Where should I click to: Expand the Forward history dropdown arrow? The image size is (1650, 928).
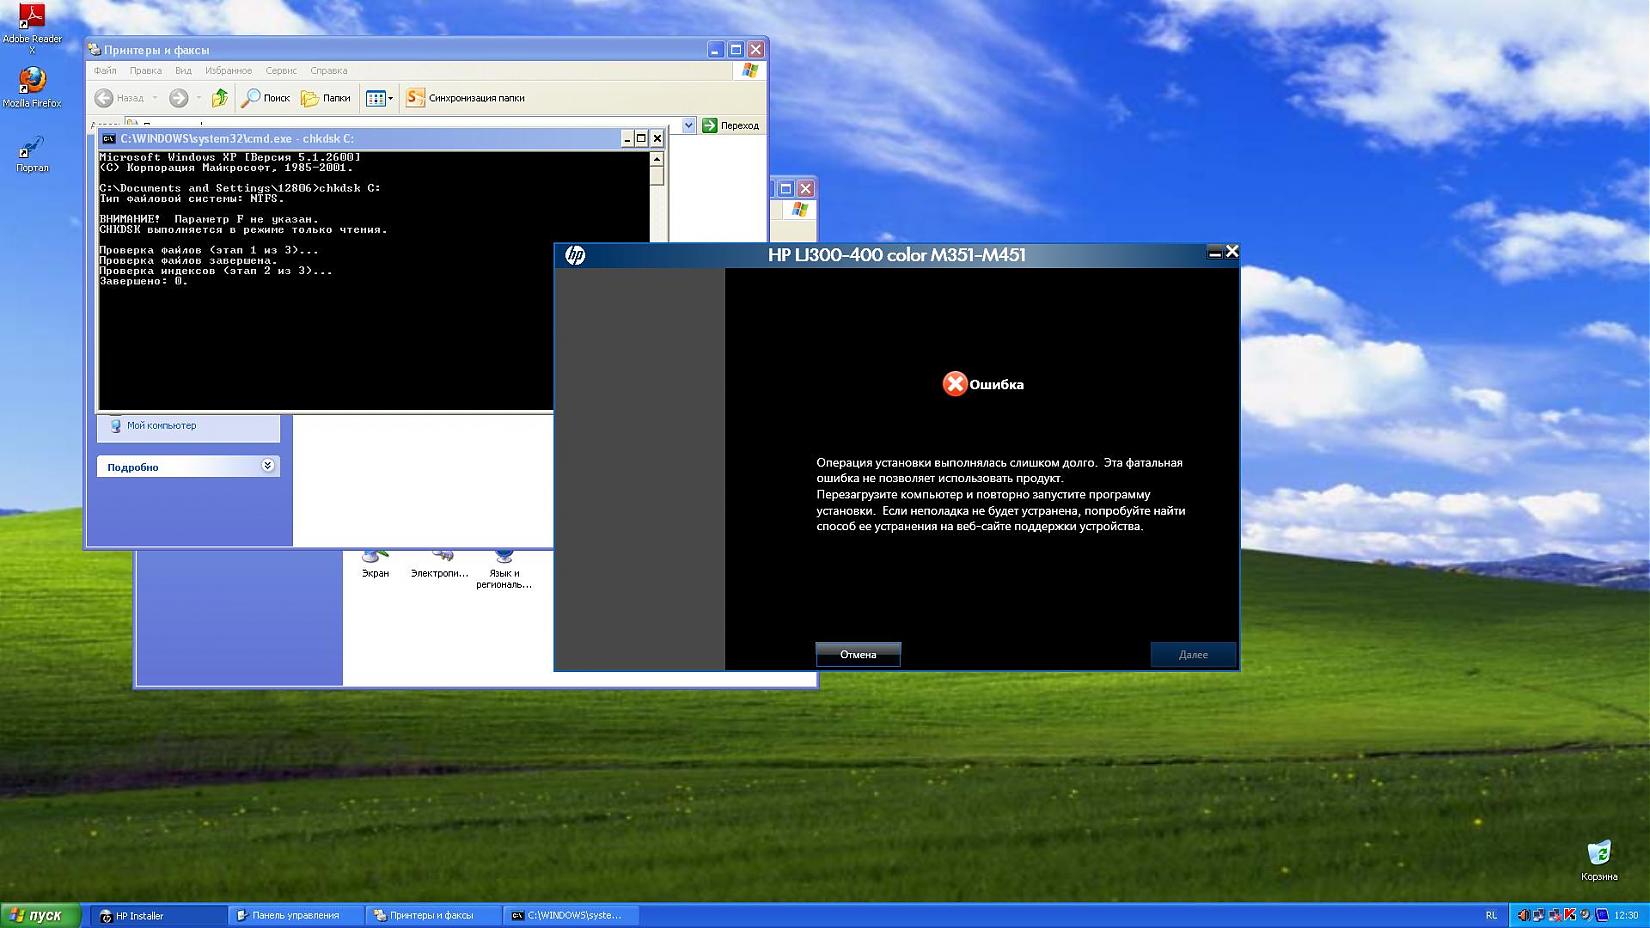[199, 98]
